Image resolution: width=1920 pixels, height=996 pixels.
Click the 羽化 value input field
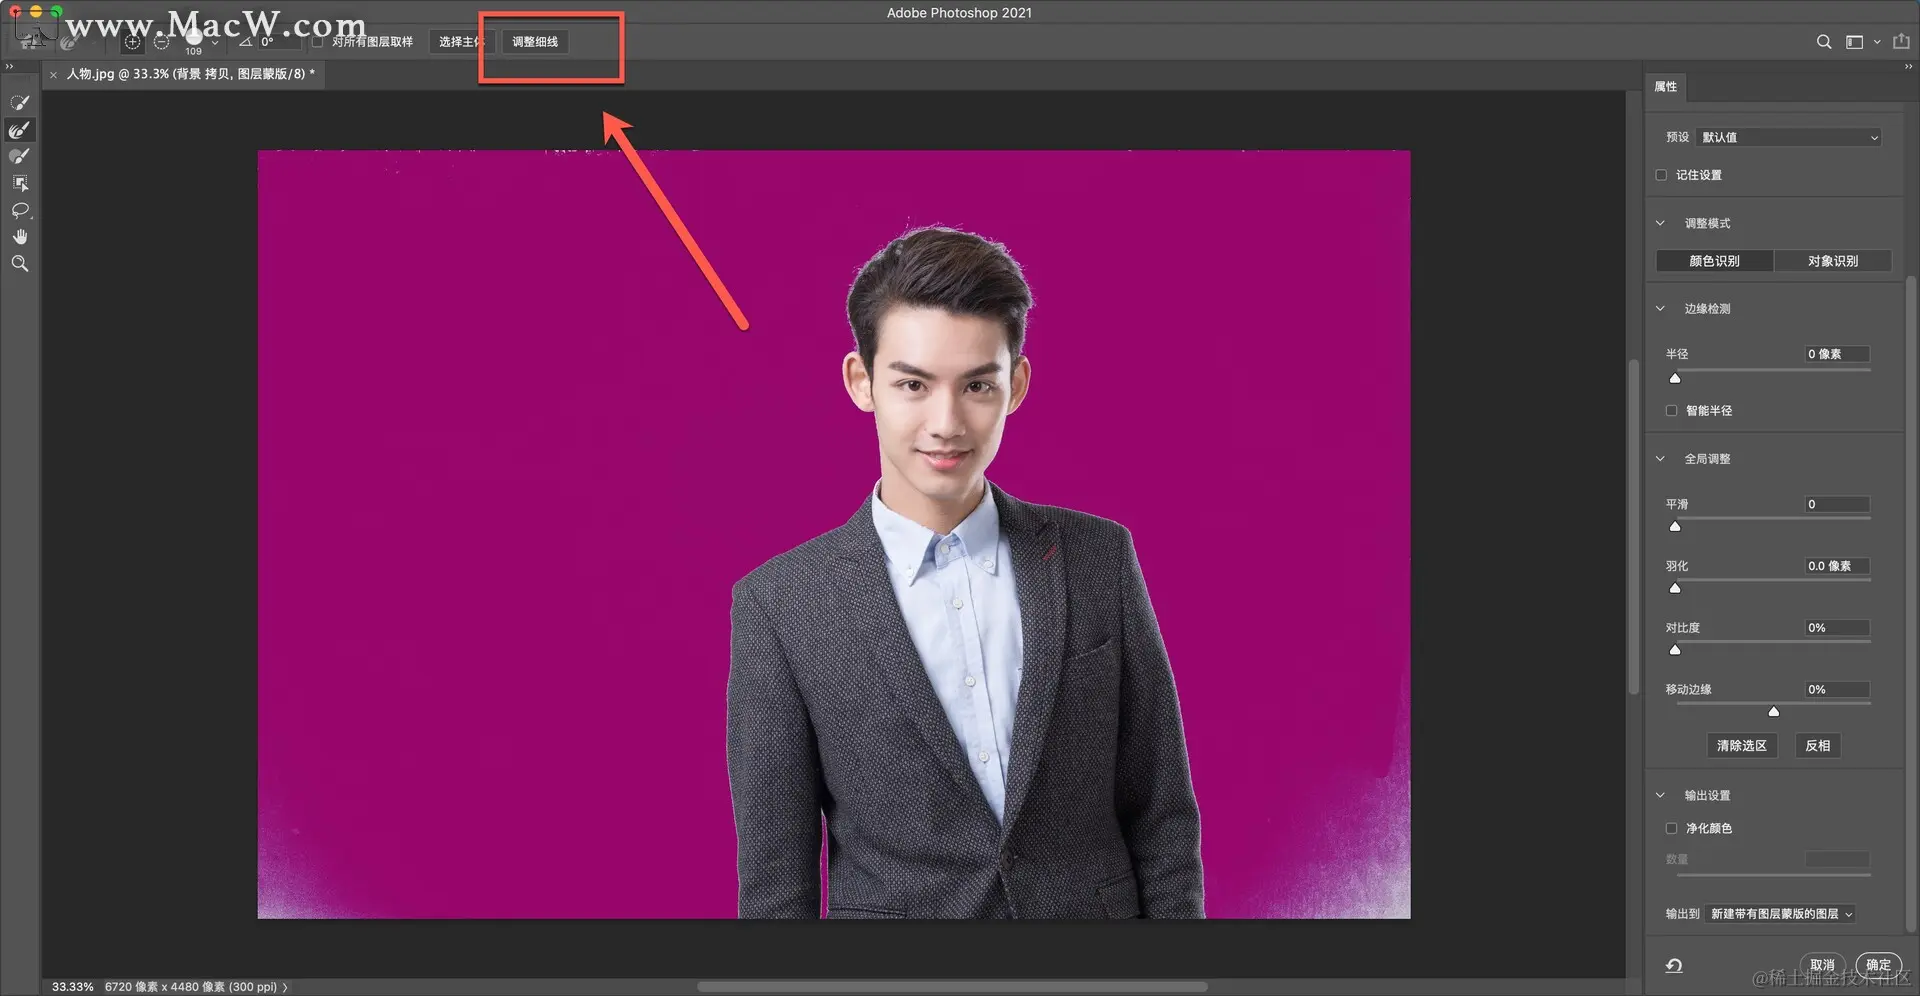click(x=1837, y=566)
